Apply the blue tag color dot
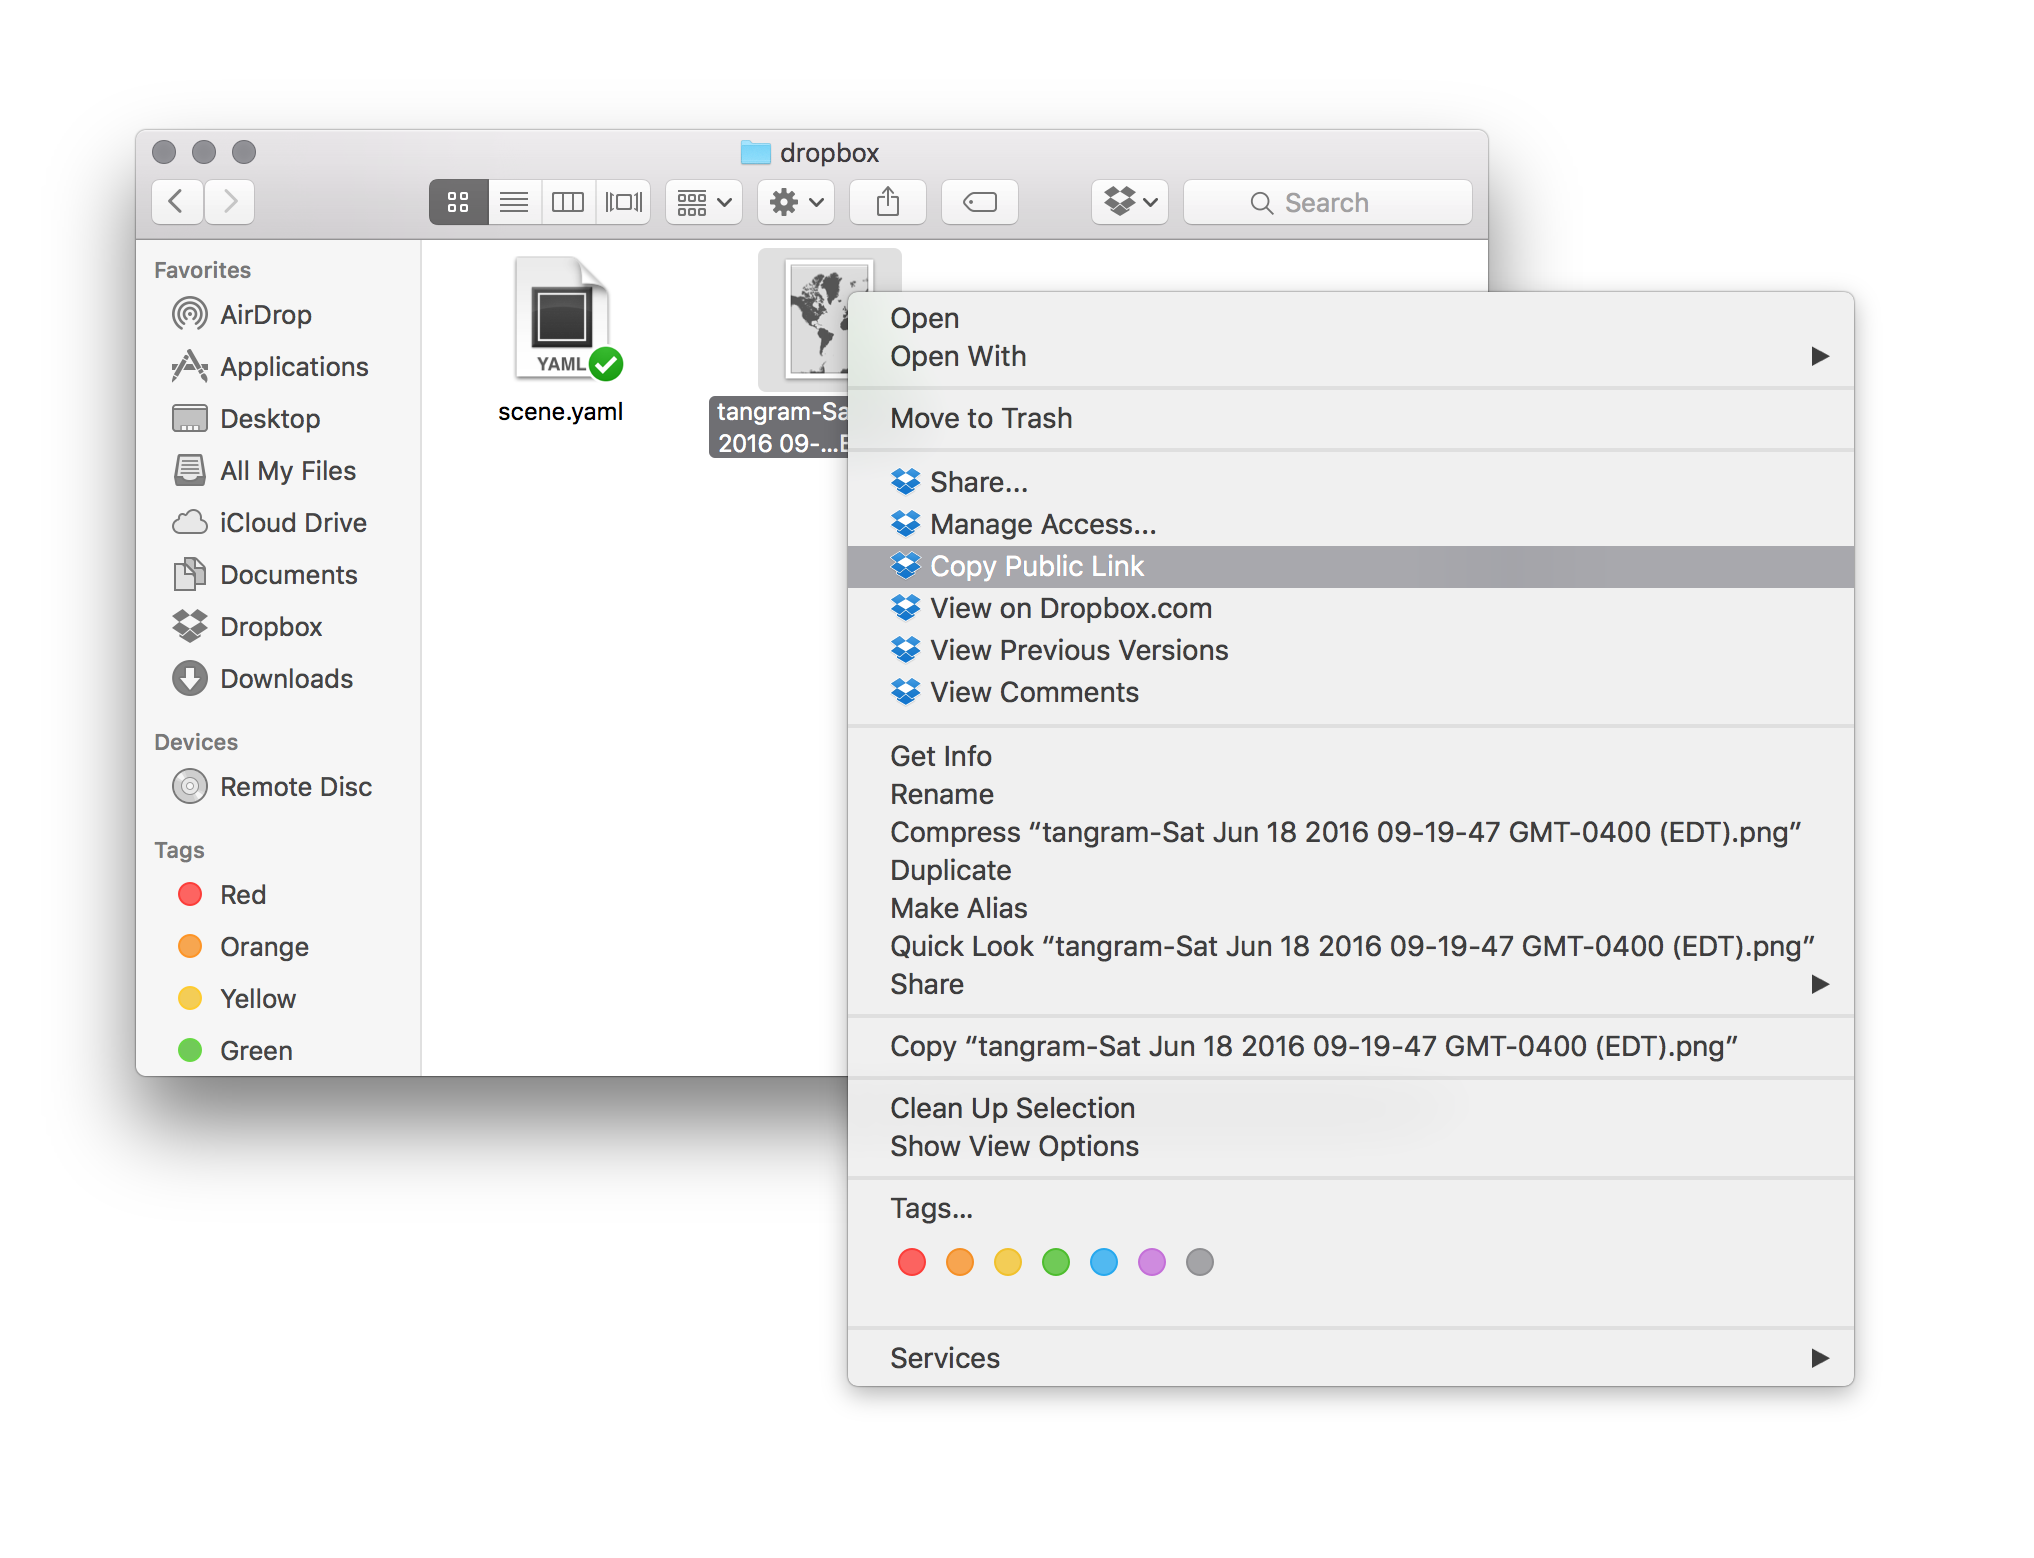Image resolution: width=2034 pixels, height=1558 pixels. [1104, 1262]
